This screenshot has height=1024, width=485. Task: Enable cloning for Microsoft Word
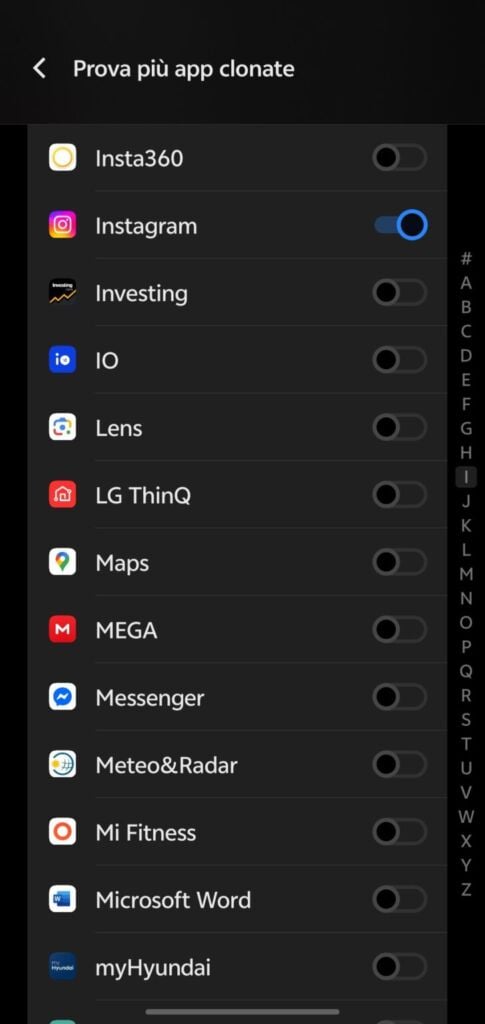(400, 900)
